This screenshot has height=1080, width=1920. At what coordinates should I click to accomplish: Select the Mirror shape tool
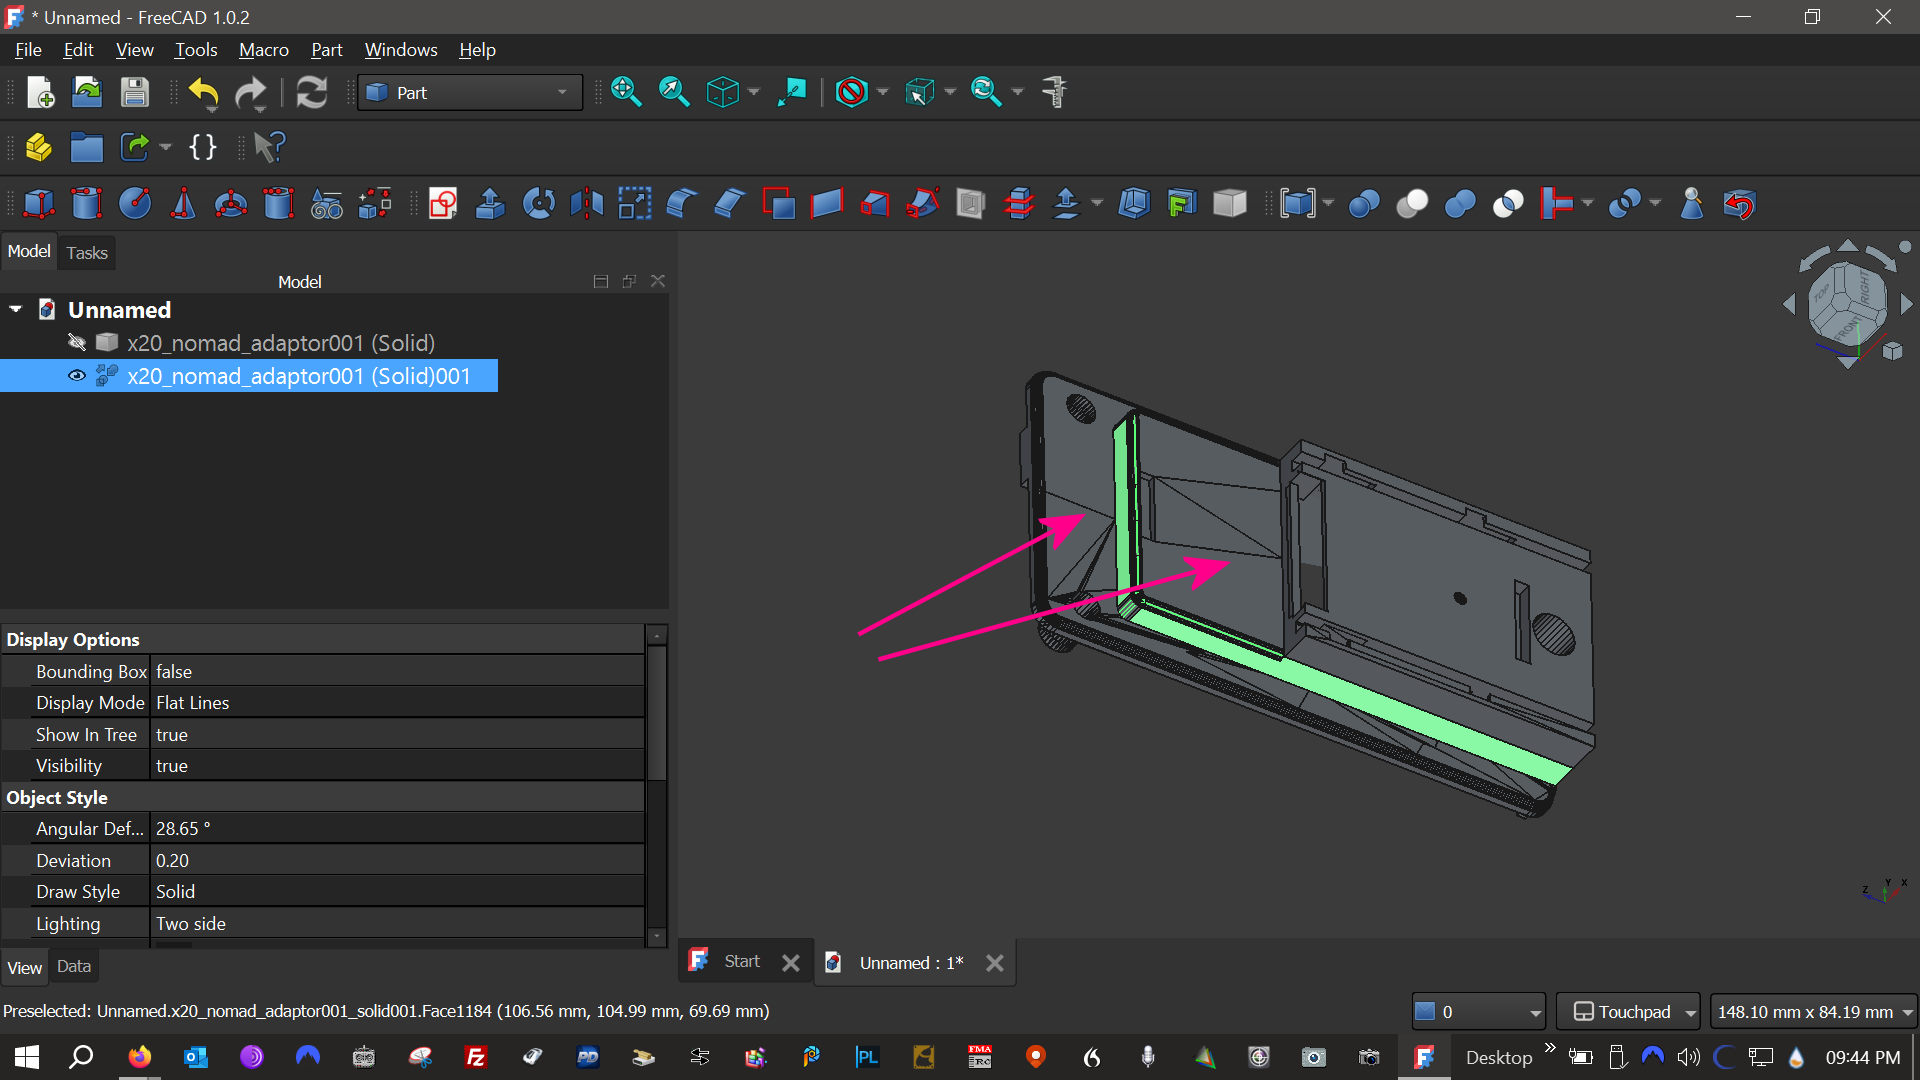click(x=587, y=204)
